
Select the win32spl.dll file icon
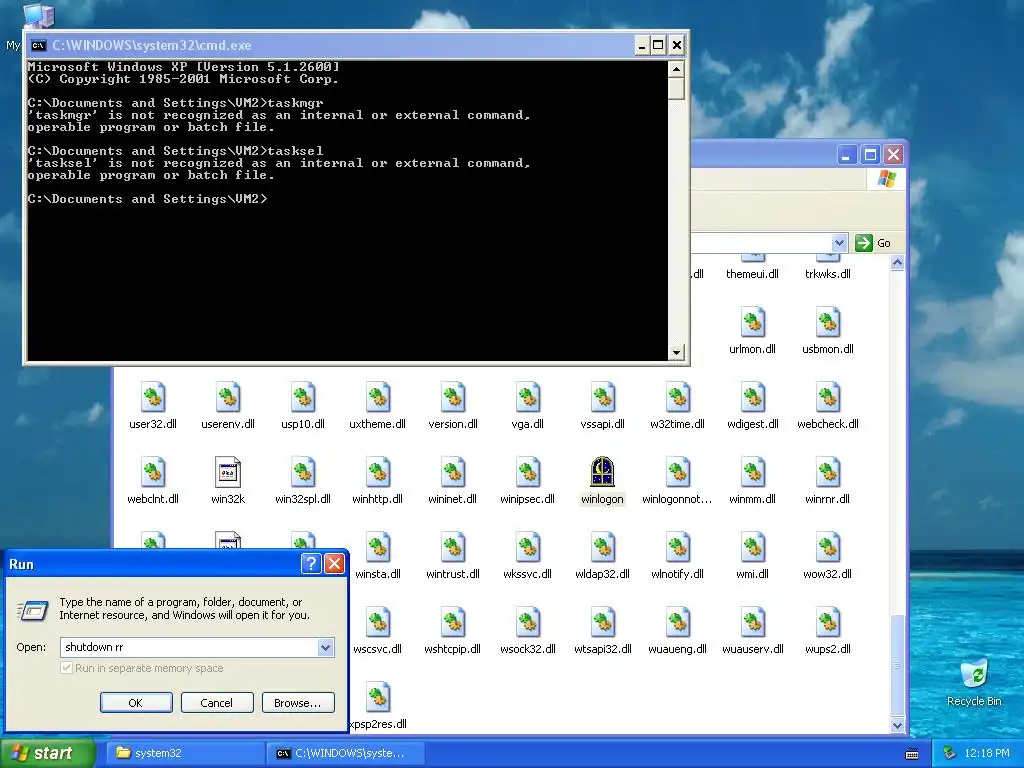click(x=303, y=473)
